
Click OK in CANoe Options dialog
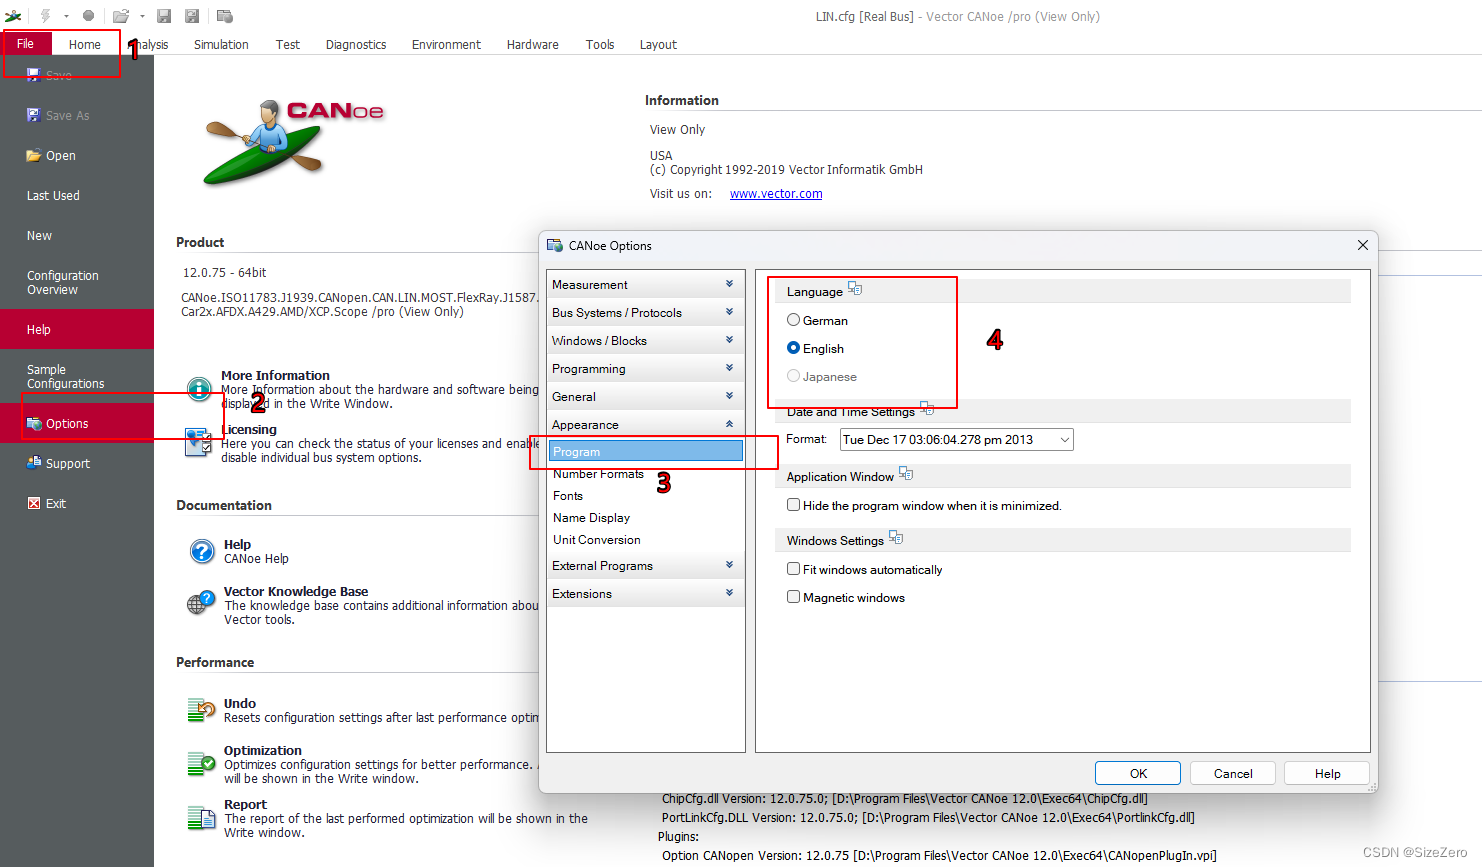[1138, 773]
